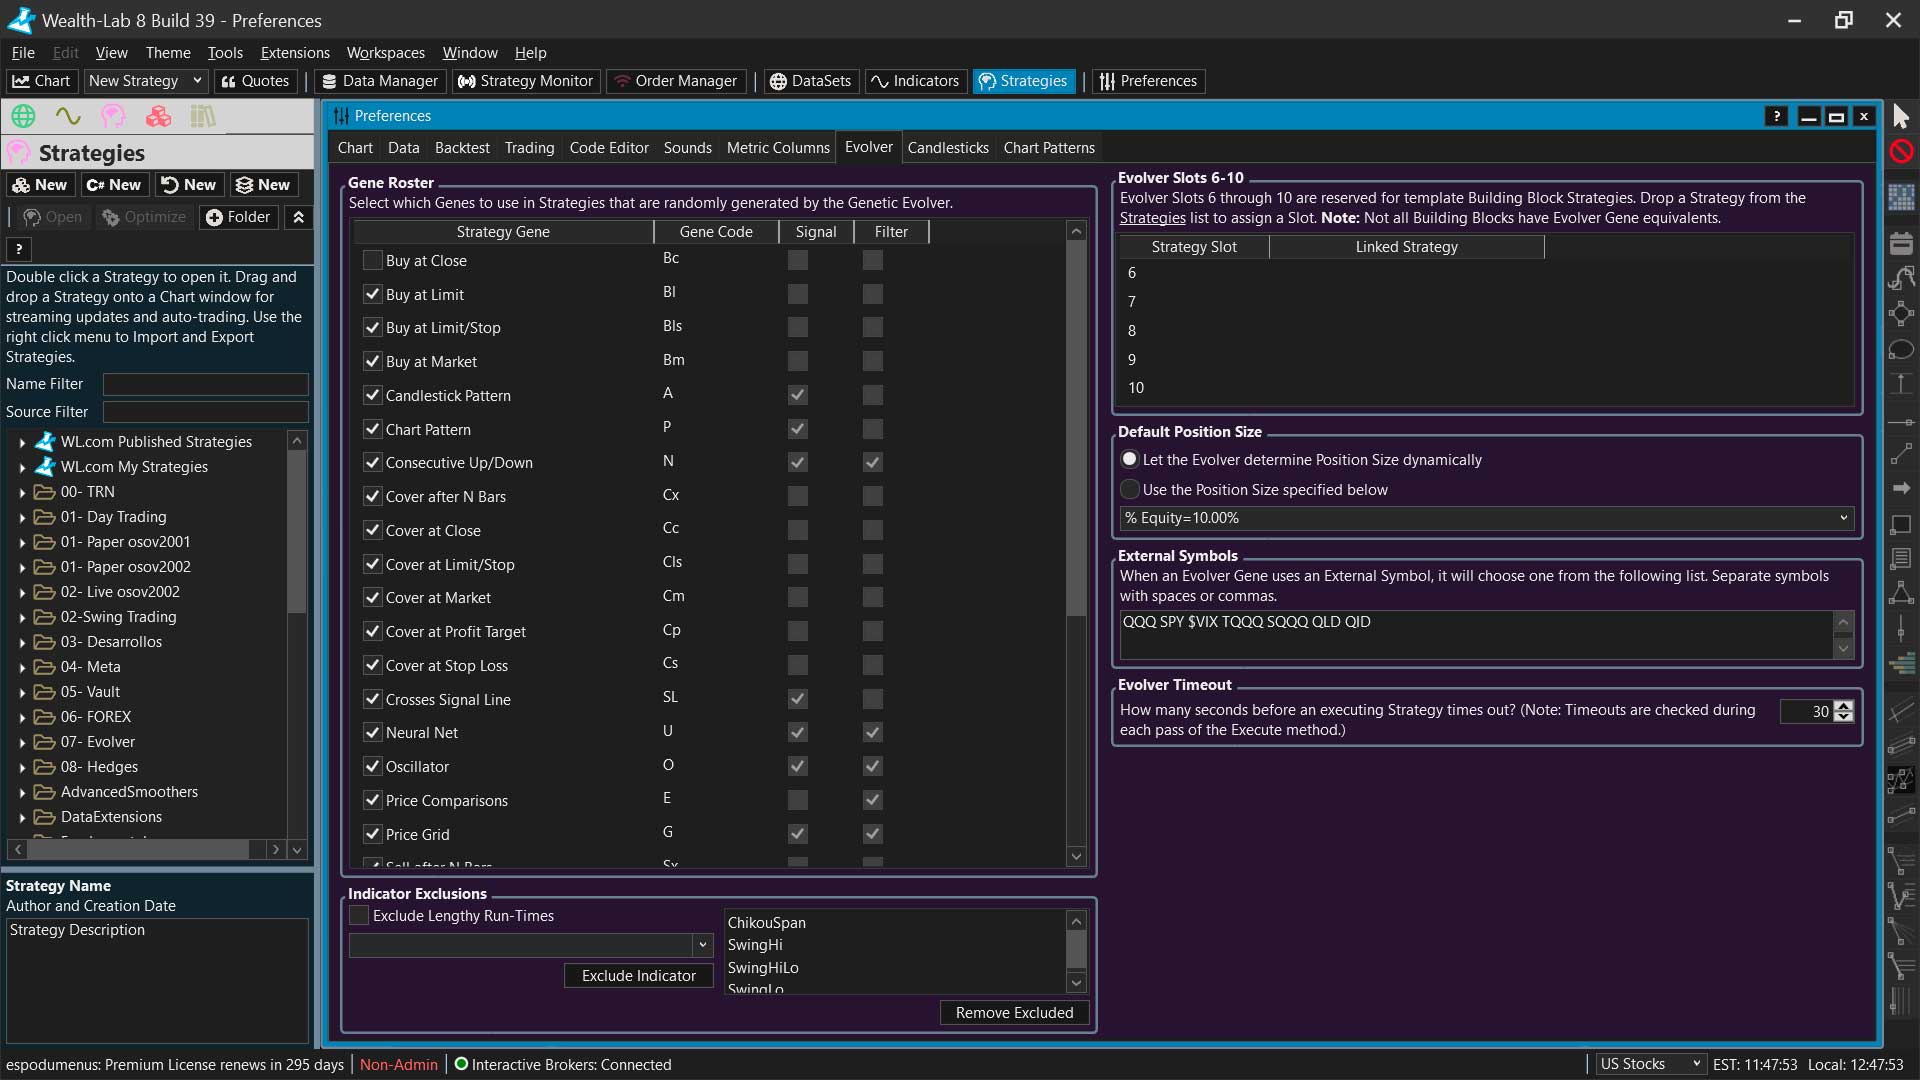This screenshot has height=1080, width=1920.
Task: Click the red building blocks icon
Action: tap(158, 116)
